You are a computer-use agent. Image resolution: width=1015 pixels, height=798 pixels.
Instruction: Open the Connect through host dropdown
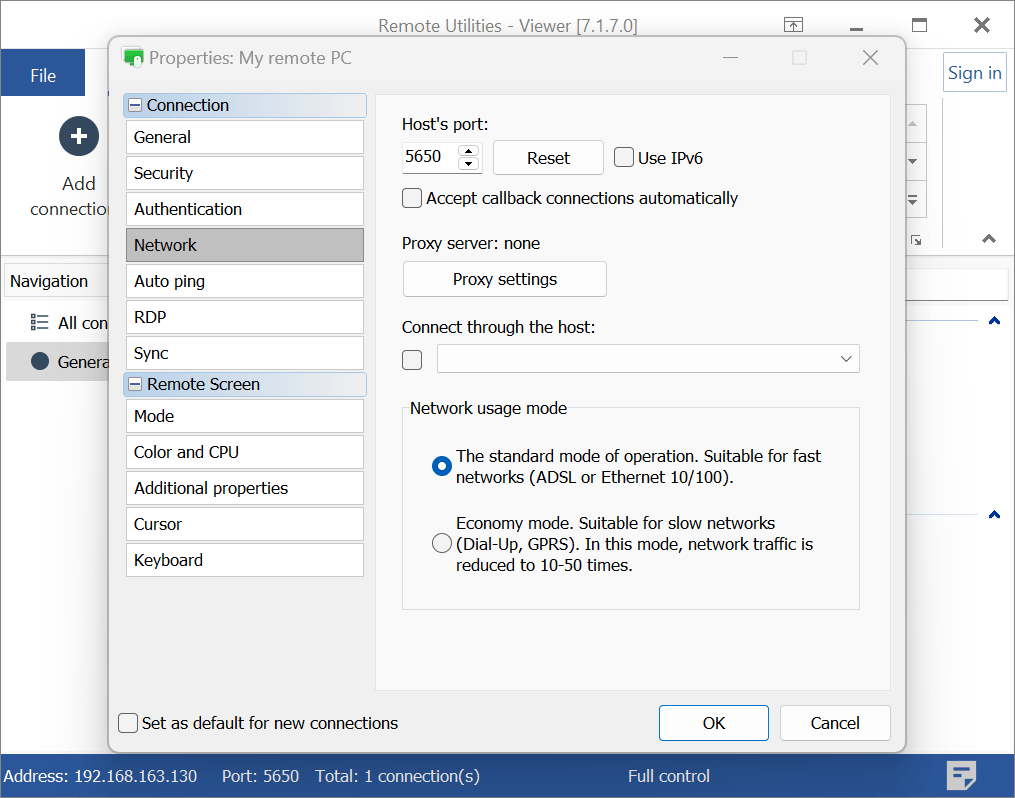point(845,359)
